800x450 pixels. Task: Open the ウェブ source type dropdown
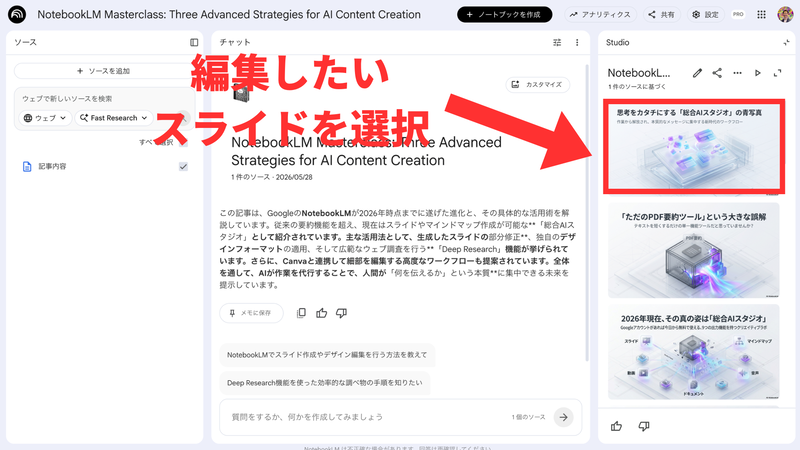click(x=45, y=118)
